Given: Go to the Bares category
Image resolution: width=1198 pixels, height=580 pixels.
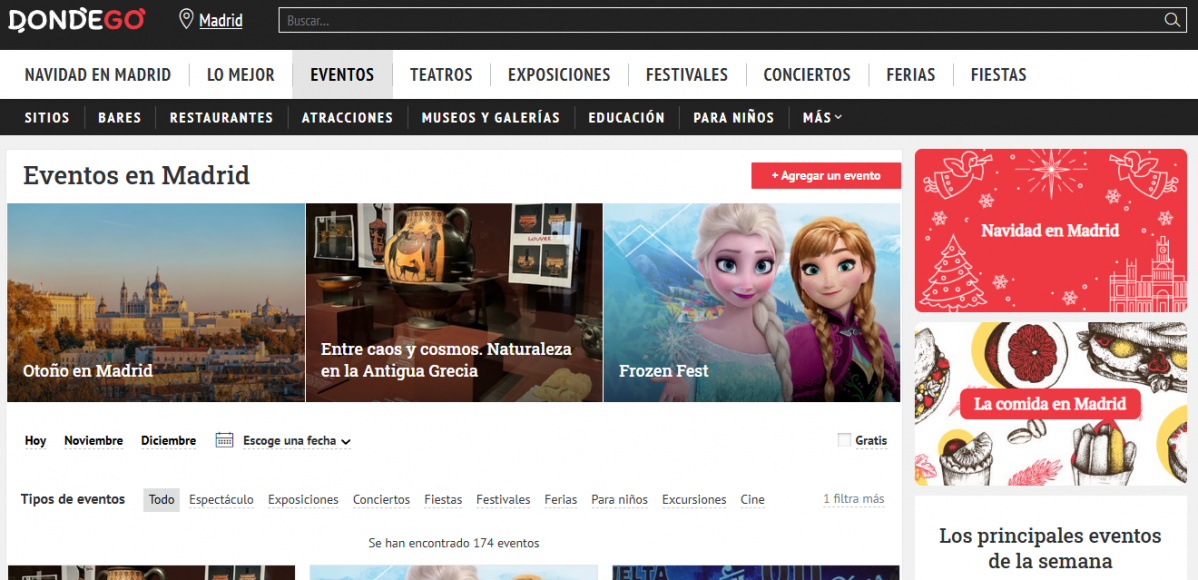Looking at the screenshot, I should (119, 118).
